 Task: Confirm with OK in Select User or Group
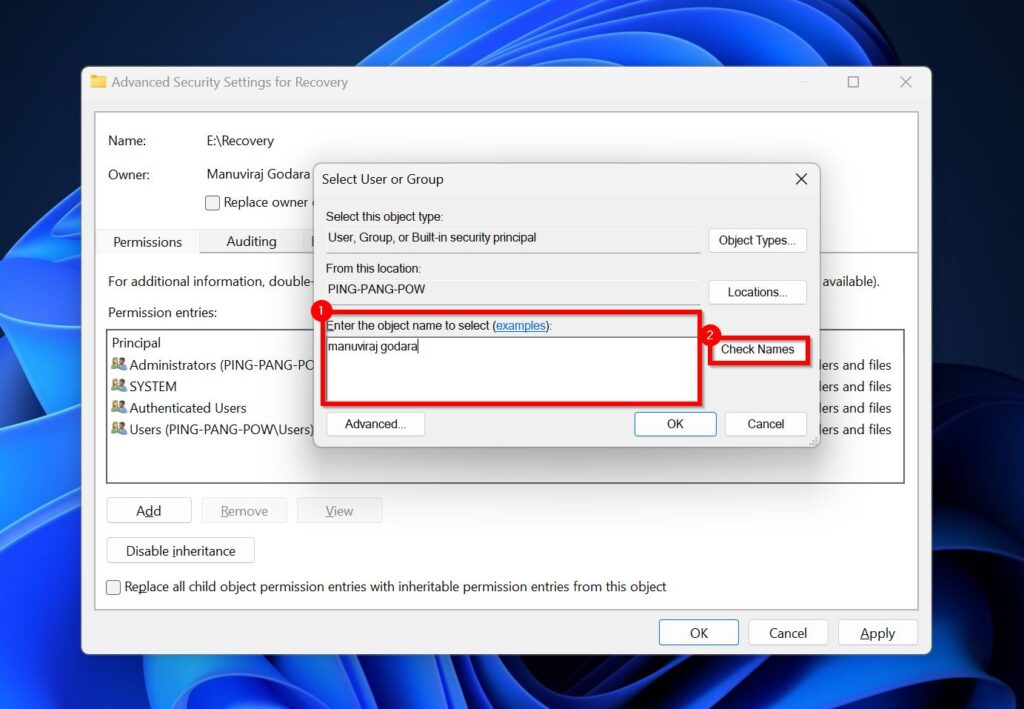[675, 423]
